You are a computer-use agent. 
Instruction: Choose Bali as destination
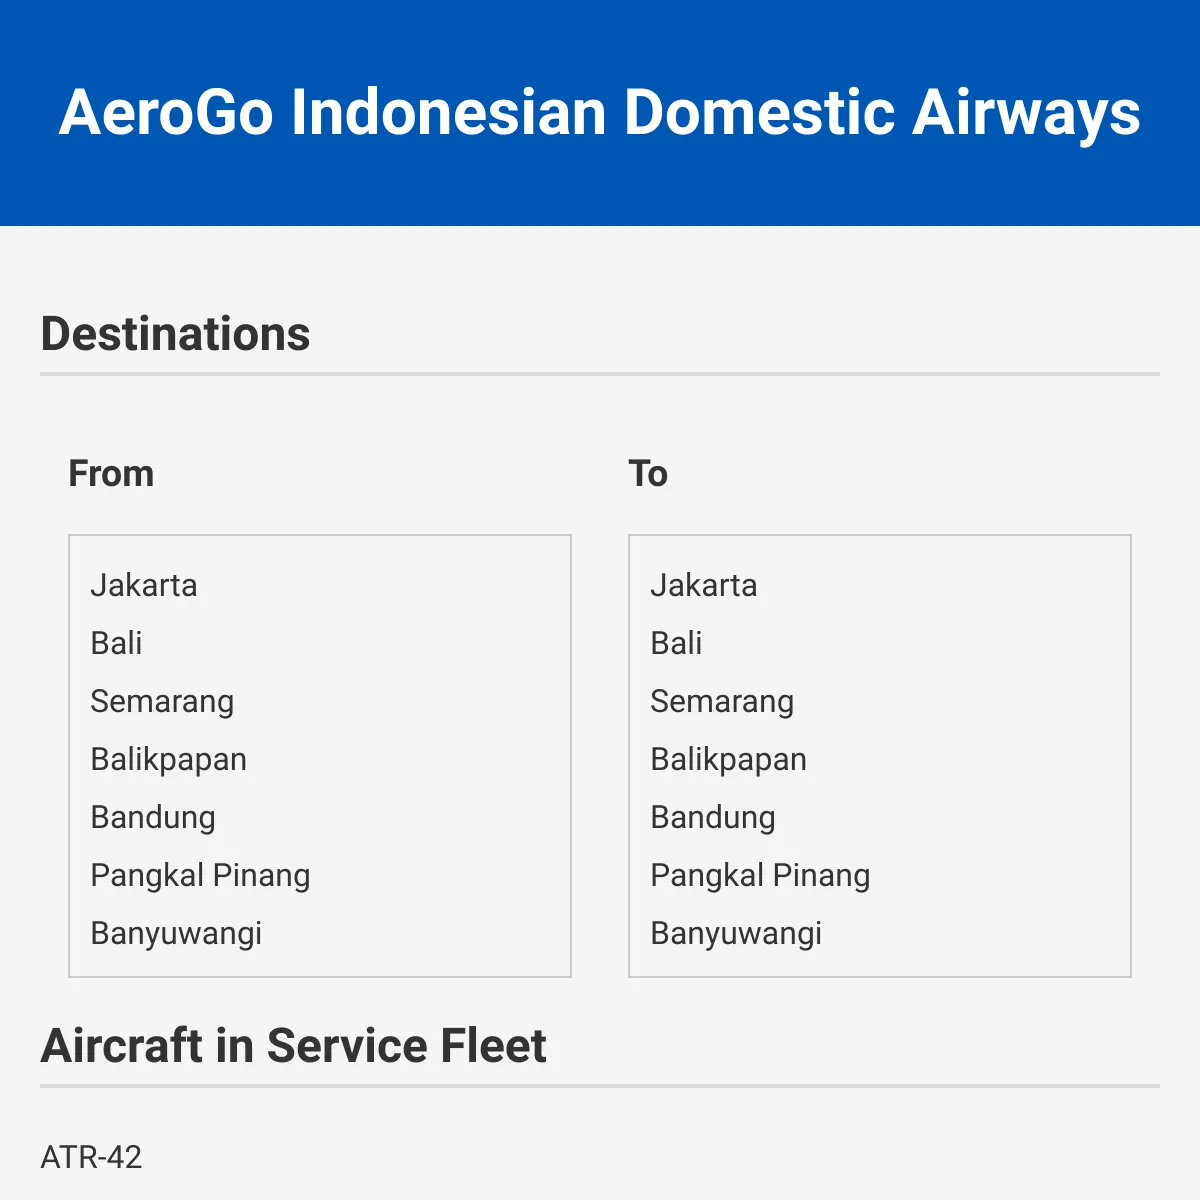[x=880, y=643]
